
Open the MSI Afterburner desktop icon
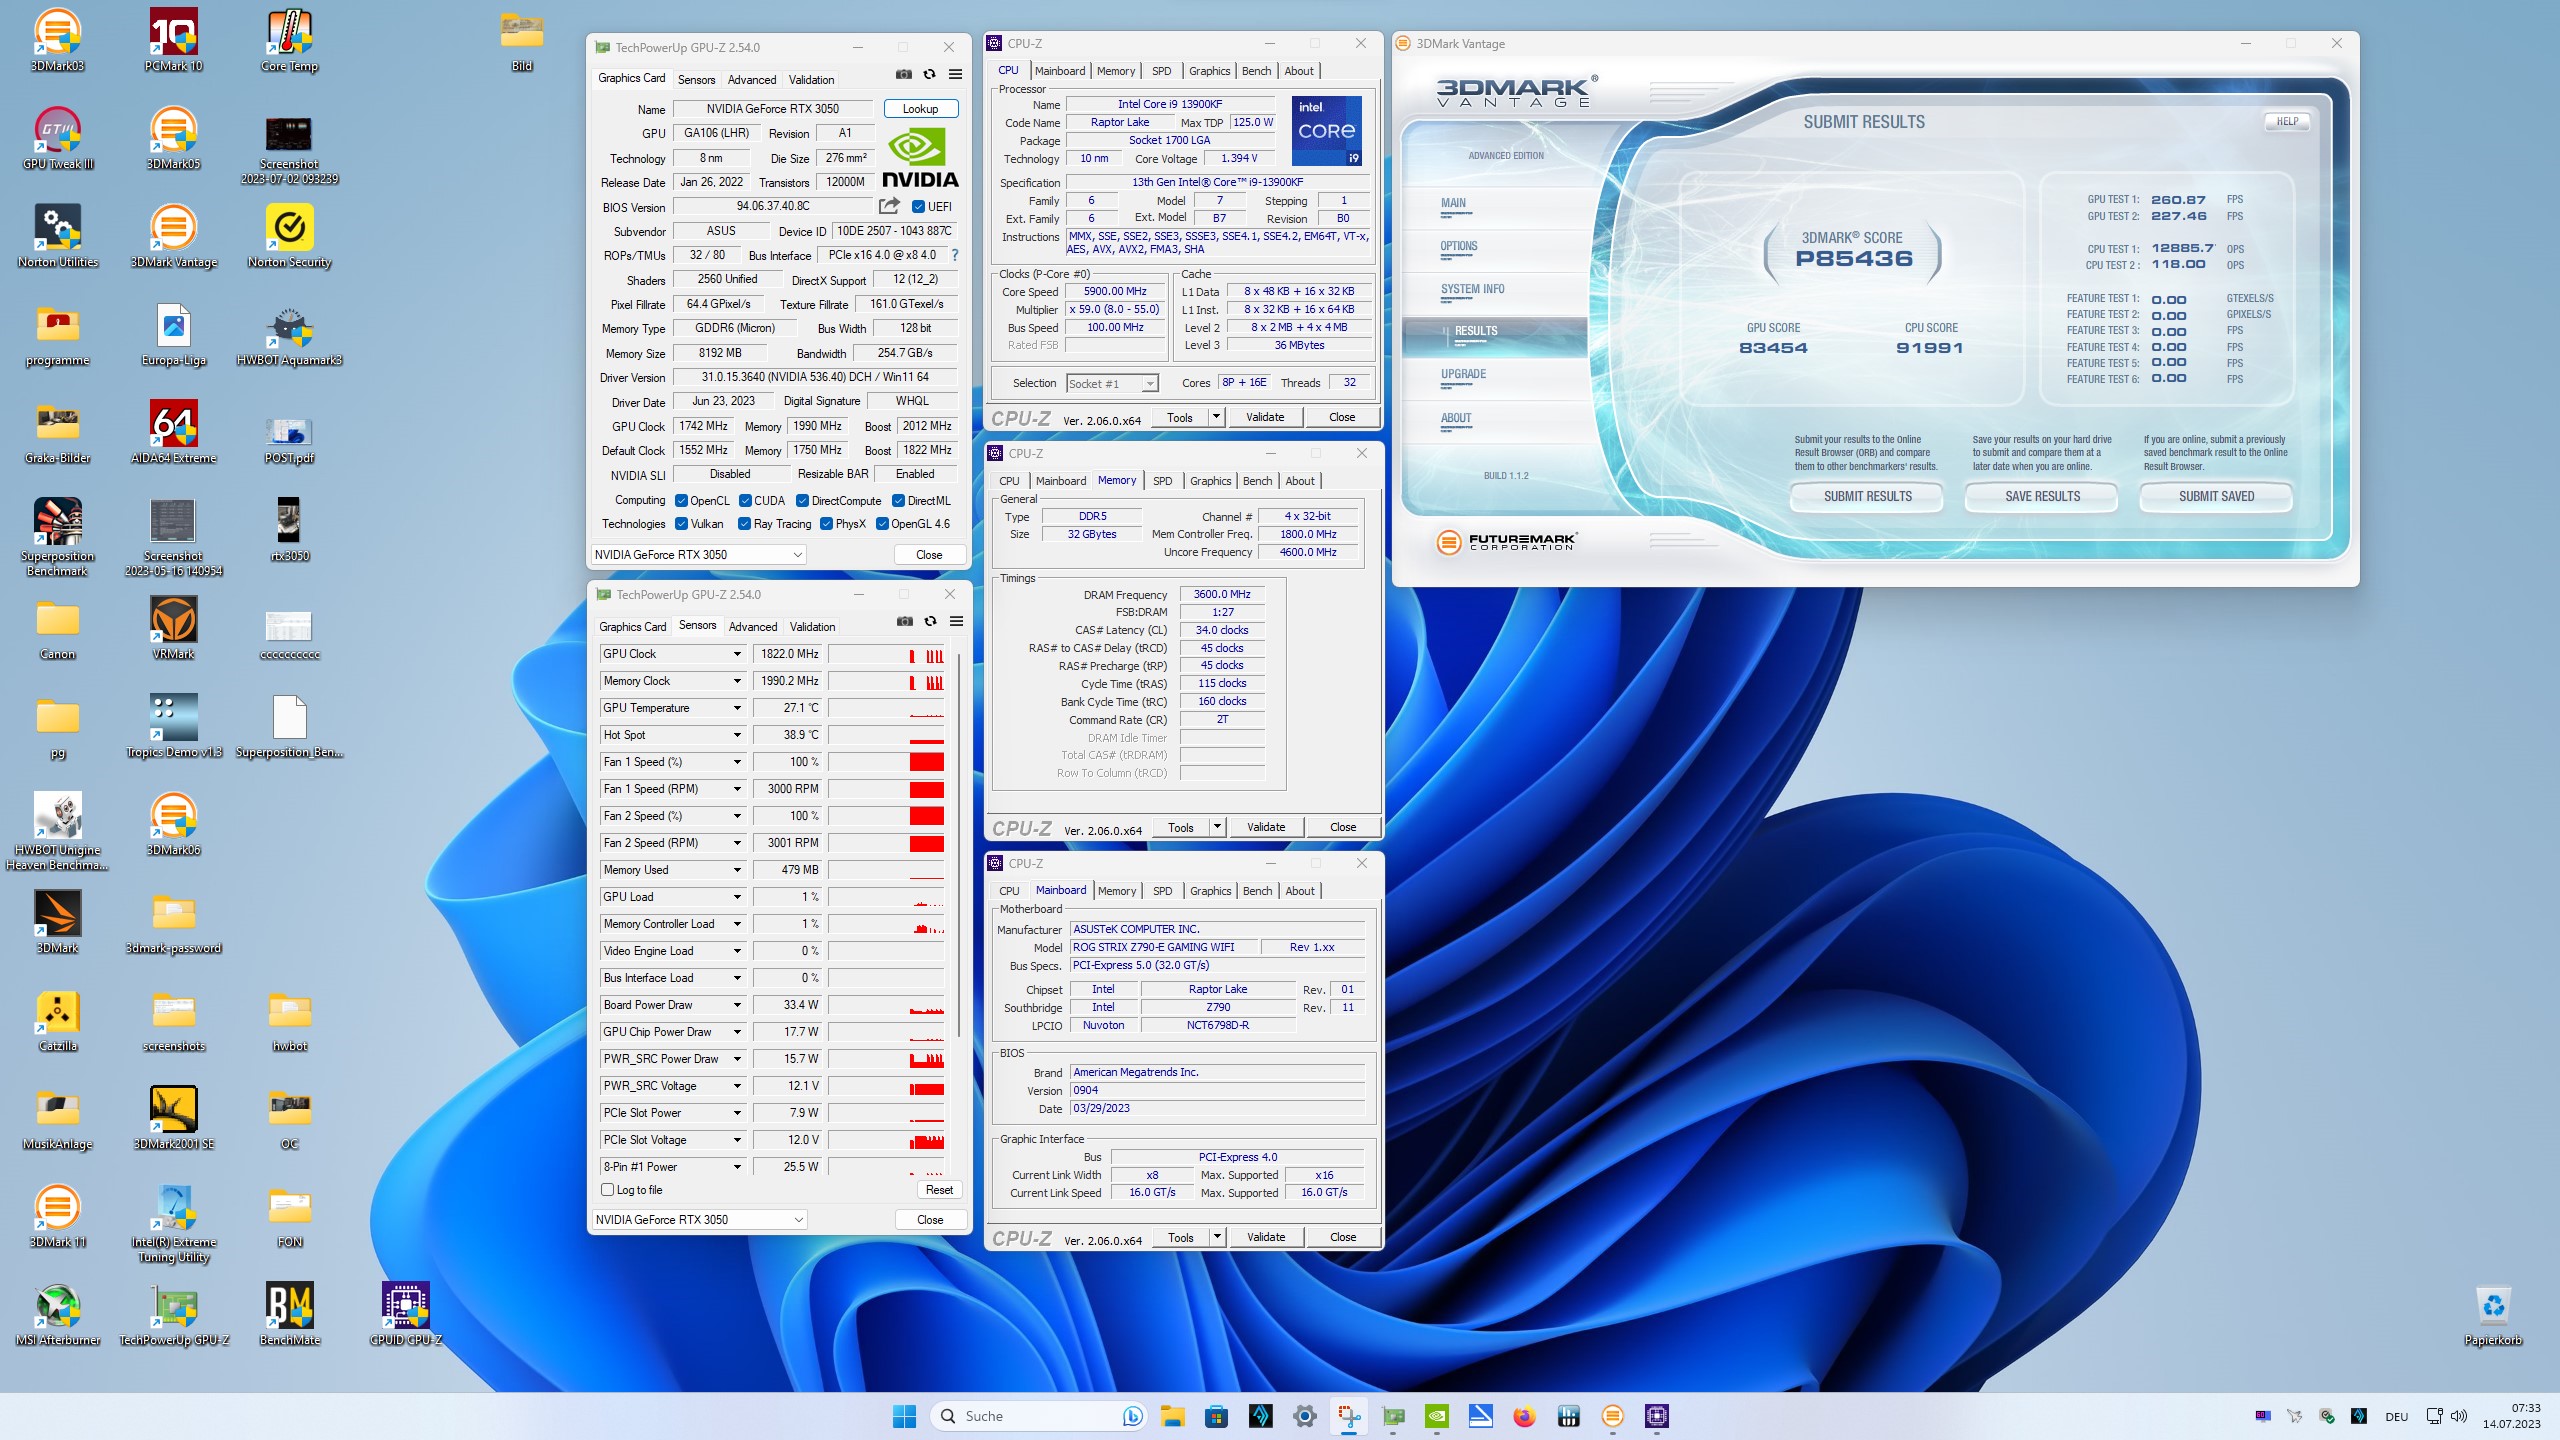[58, 1314]
